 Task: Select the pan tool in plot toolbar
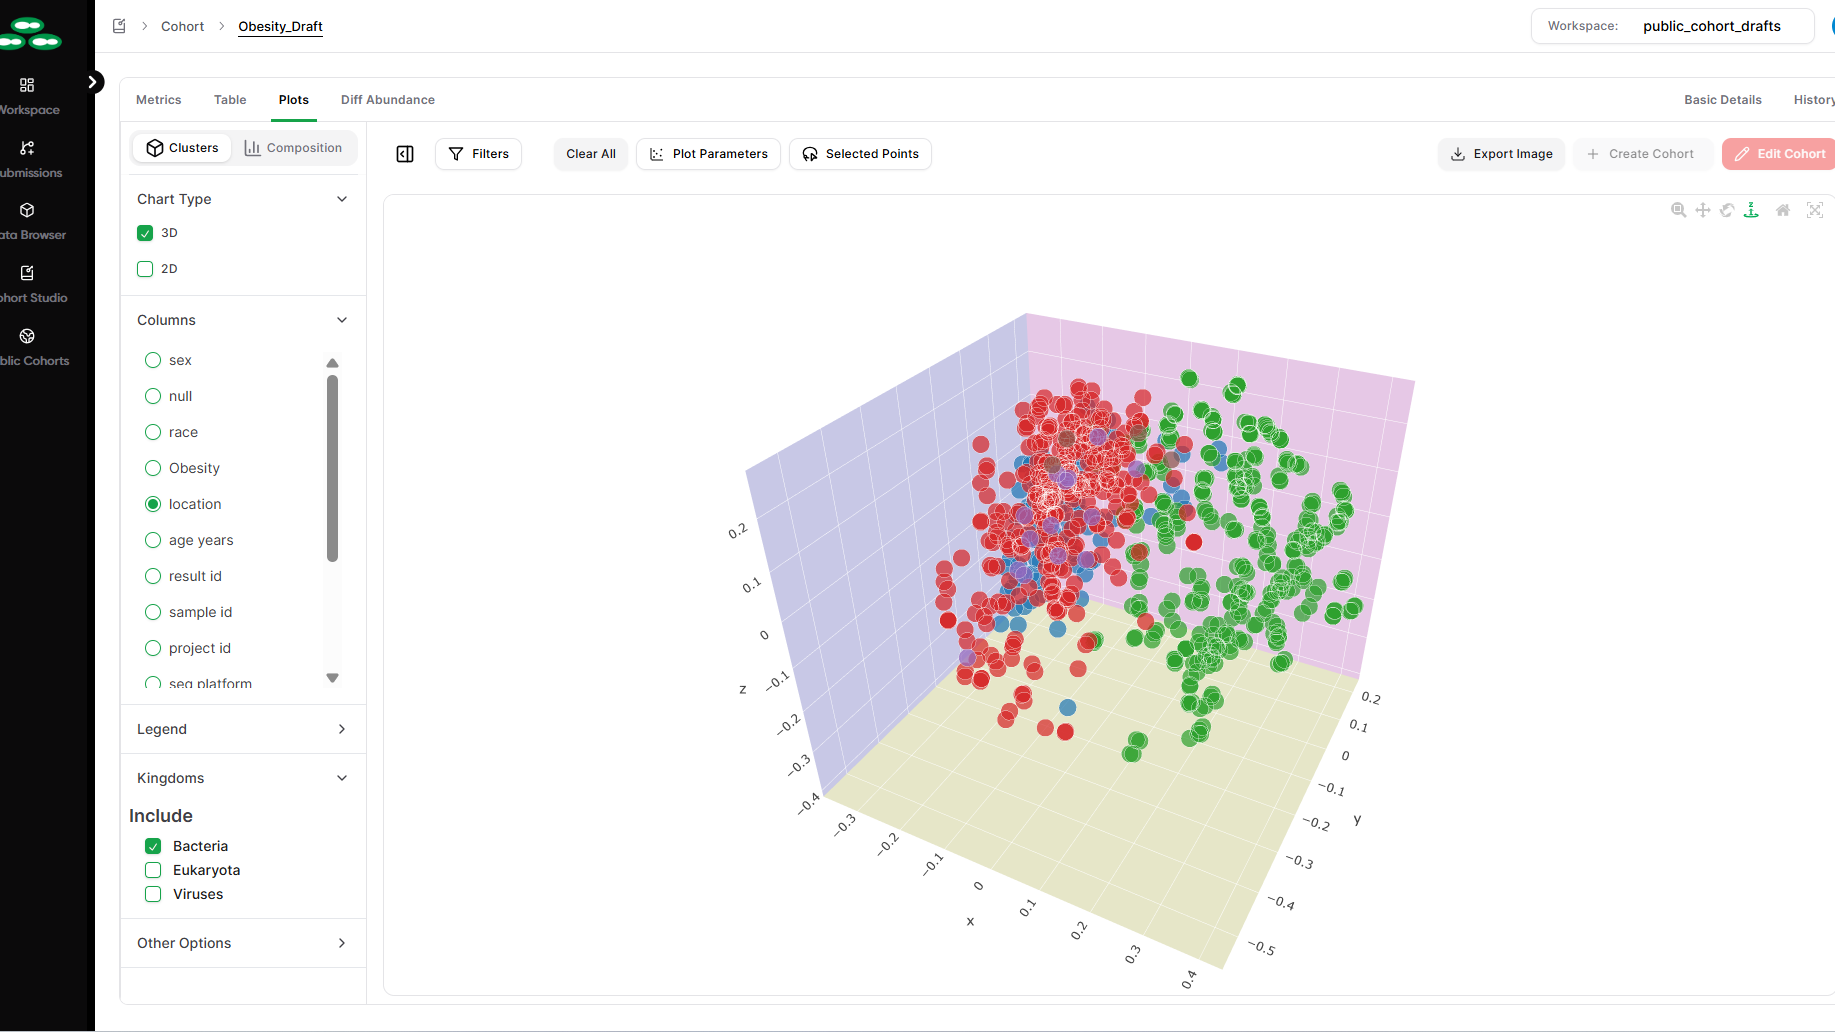[x=1703, y=210]
